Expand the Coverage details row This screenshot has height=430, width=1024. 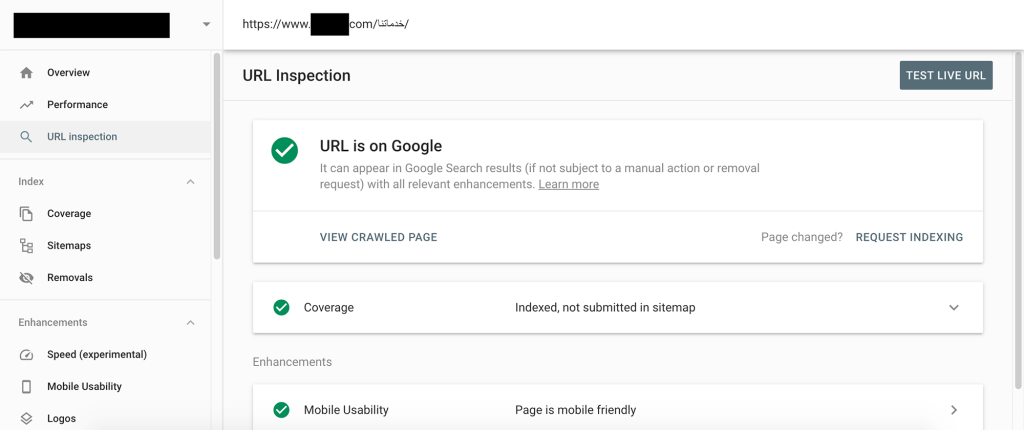tap(953, 308)
